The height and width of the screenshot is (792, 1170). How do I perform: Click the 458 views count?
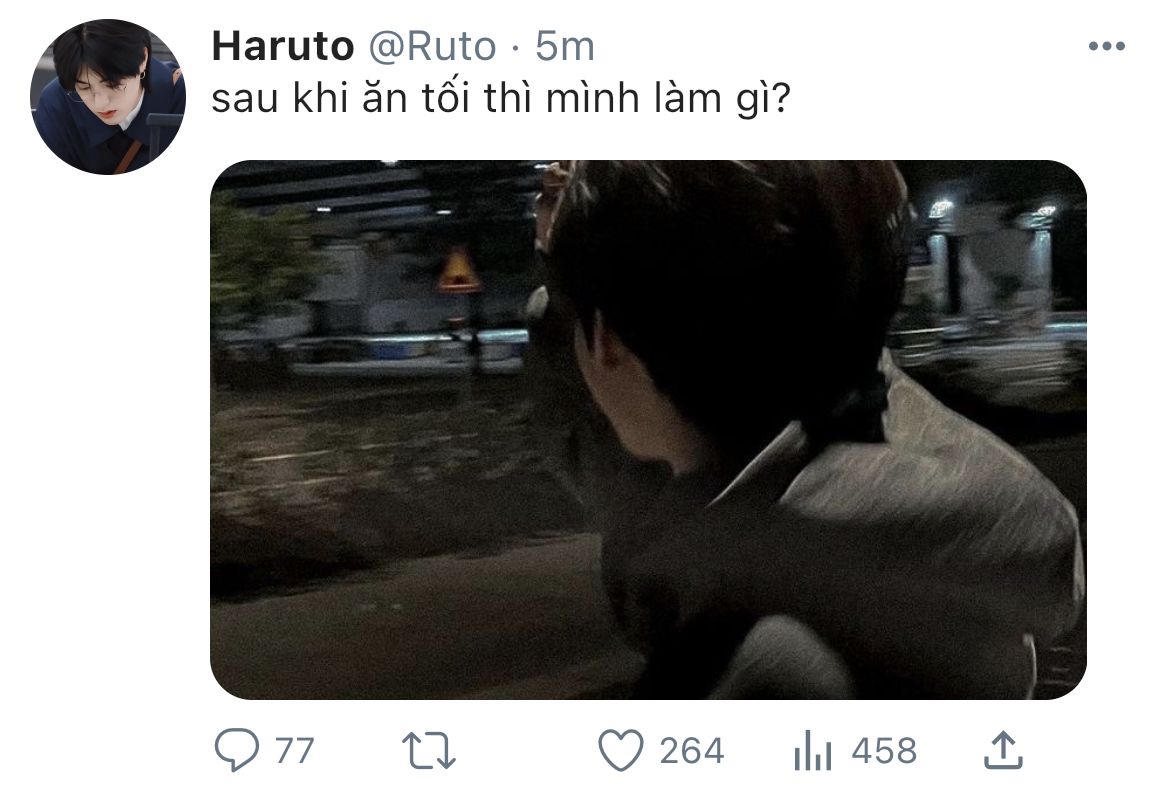884,750
